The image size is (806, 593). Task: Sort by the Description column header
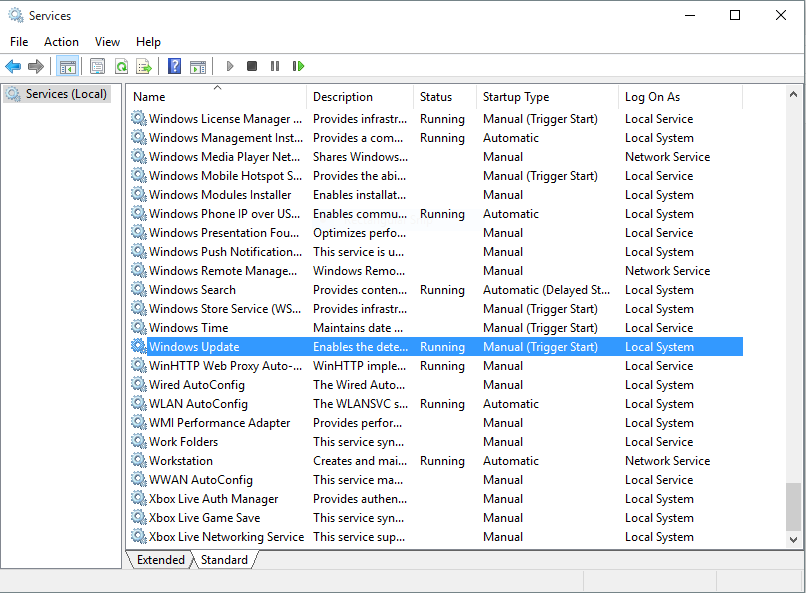[x=361, y=97]
